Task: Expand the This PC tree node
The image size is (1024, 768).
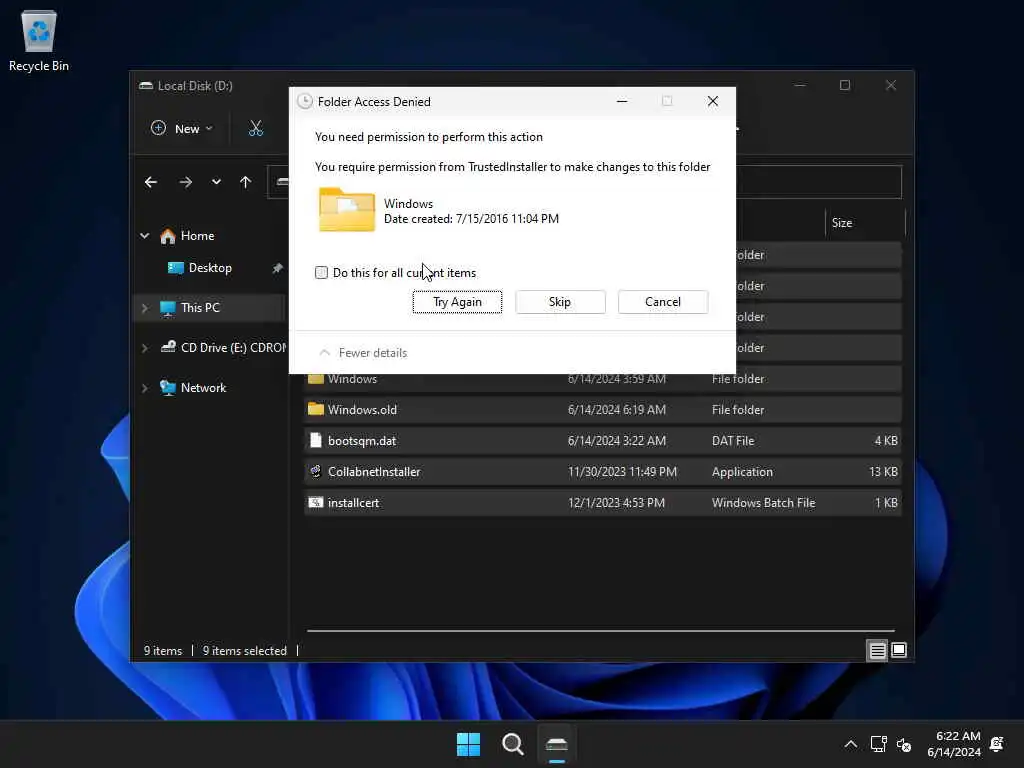Action: coord(144,308)
